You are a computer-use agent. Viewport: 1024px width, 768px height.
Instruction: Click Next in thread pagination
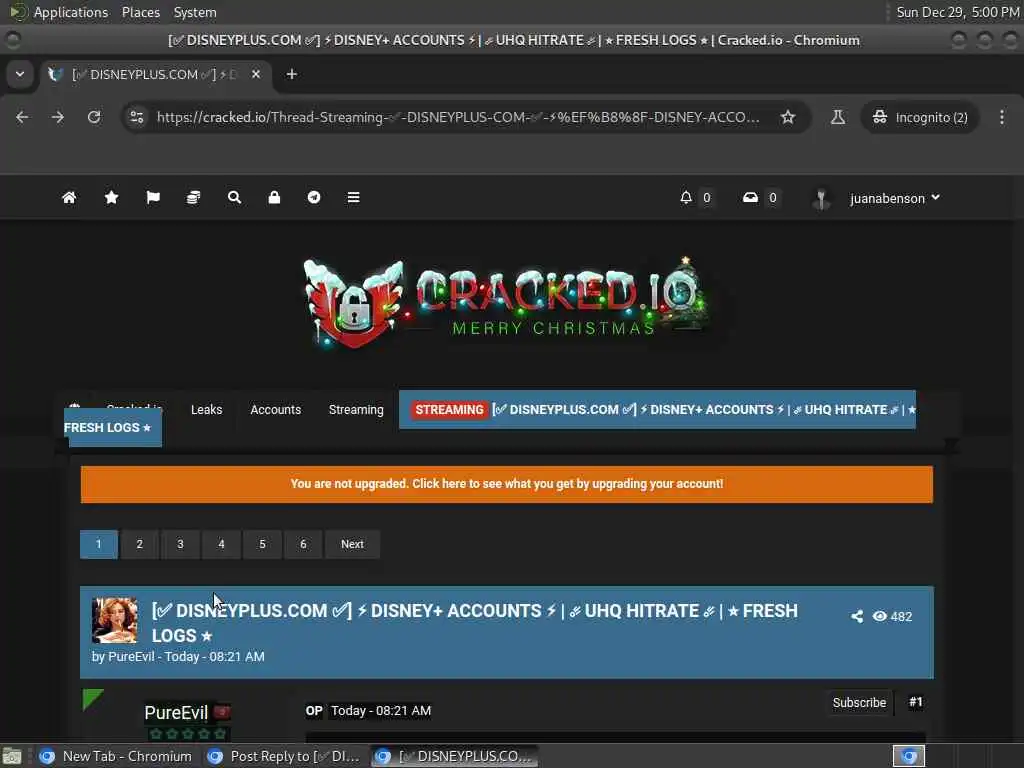point(352,544)
